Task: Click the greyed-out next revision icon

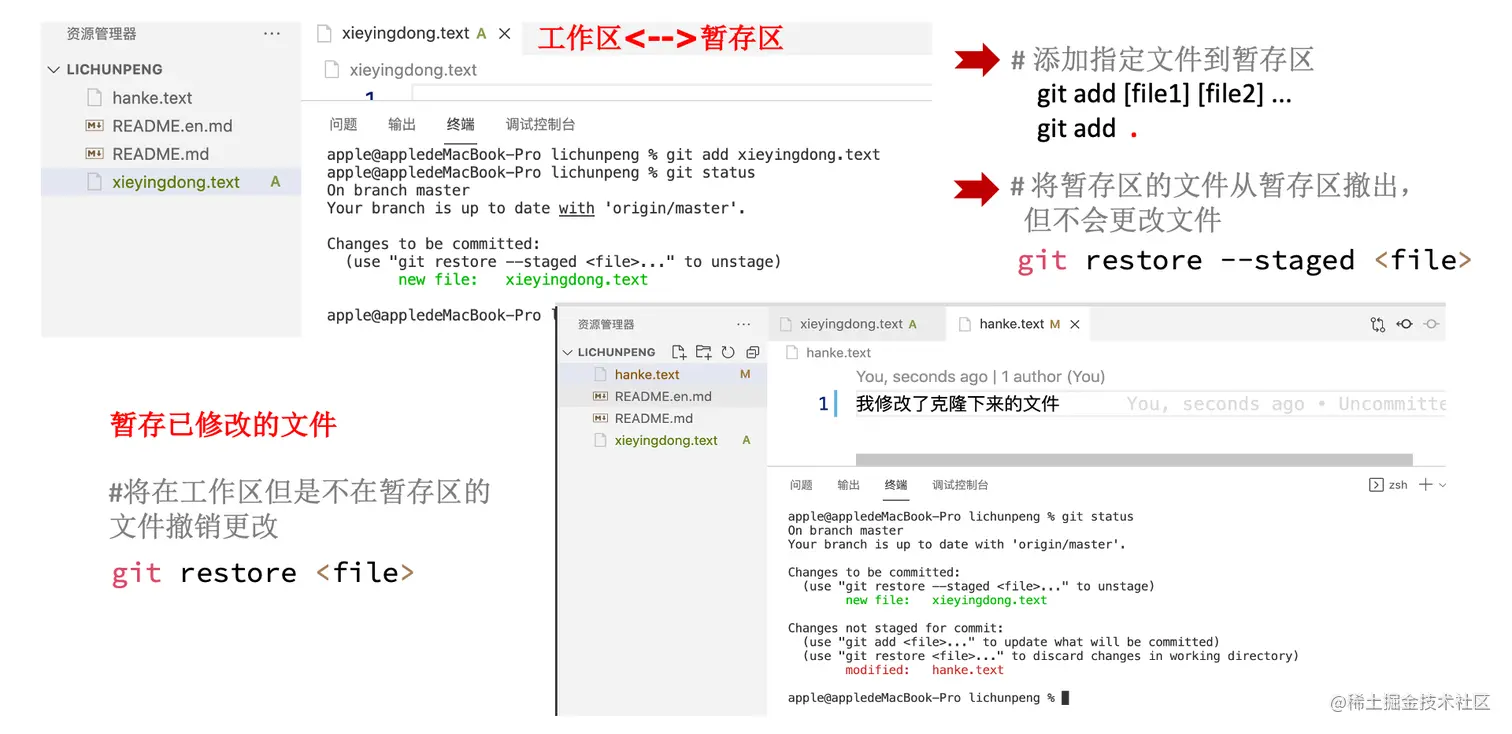Action: 1432,324
